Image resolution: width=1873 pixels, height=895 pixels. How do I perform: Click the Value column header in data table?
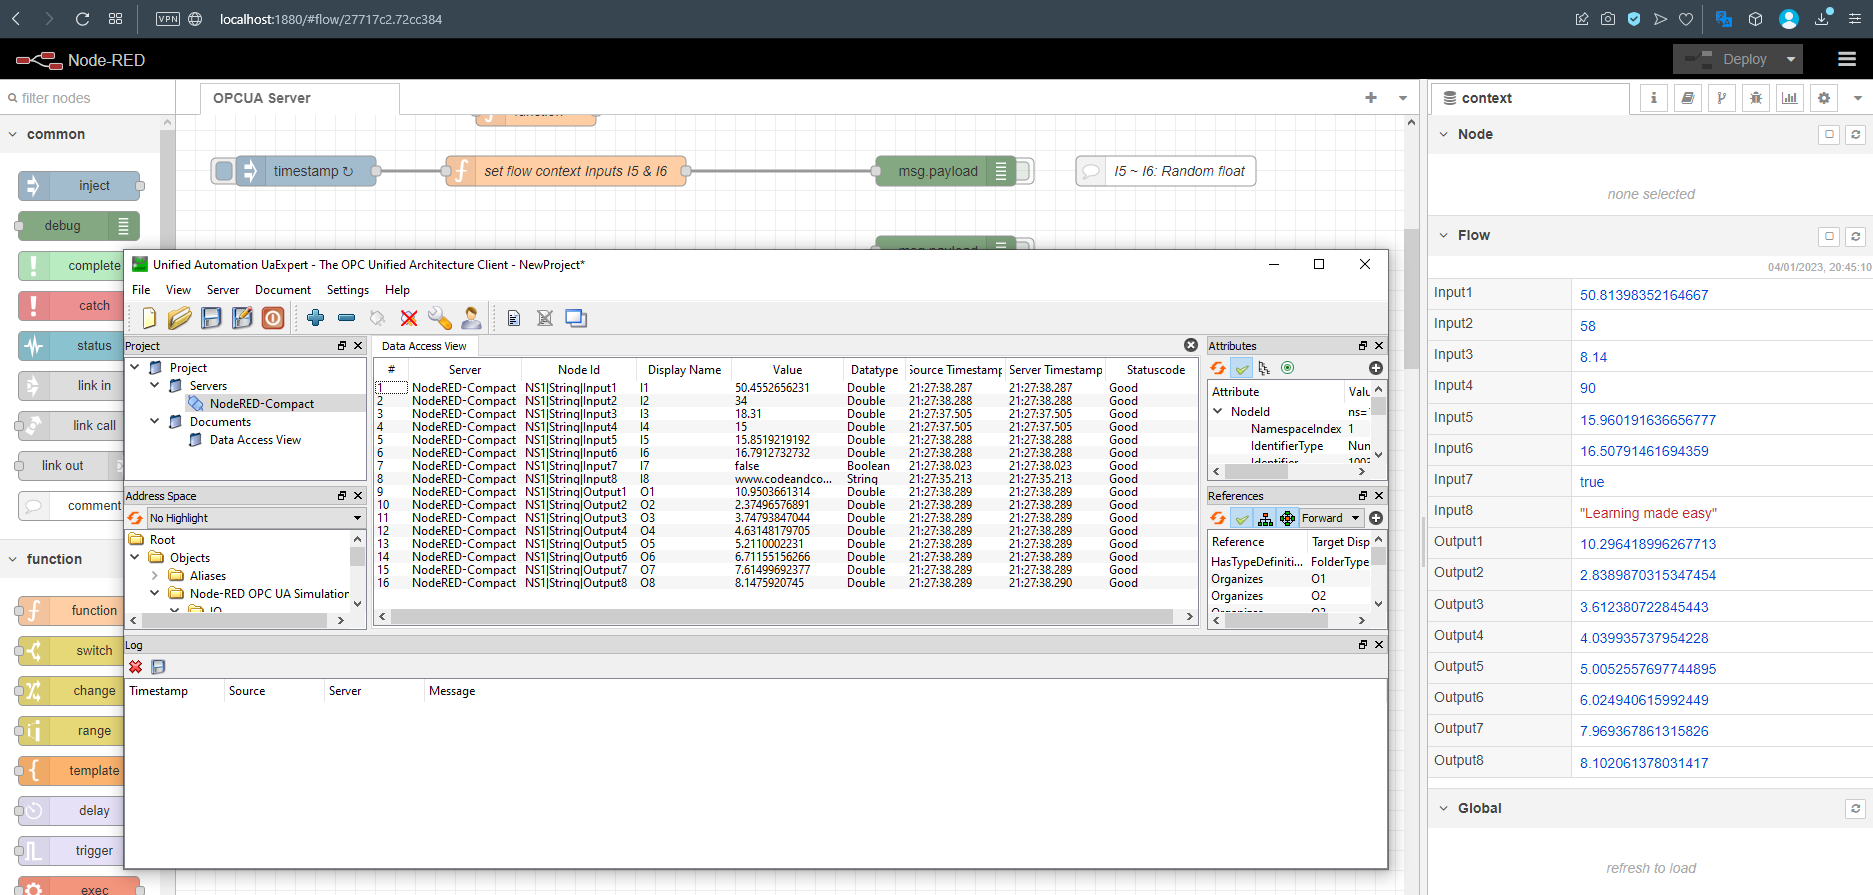787,369
